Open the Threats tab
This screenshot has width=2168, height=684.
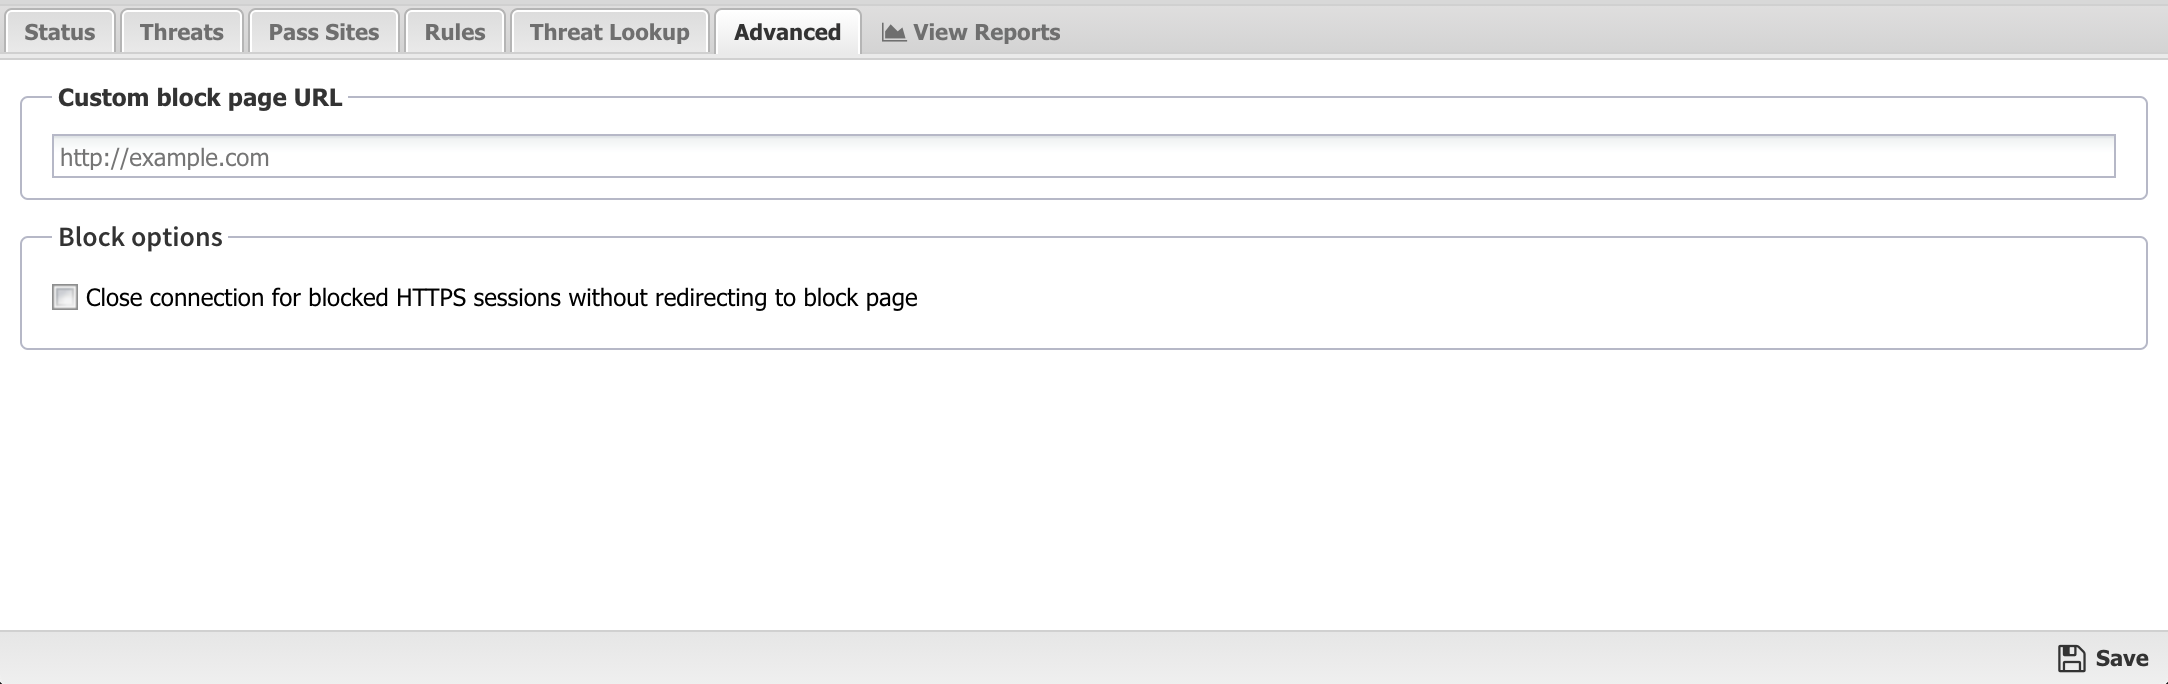(x=181, y=32)
